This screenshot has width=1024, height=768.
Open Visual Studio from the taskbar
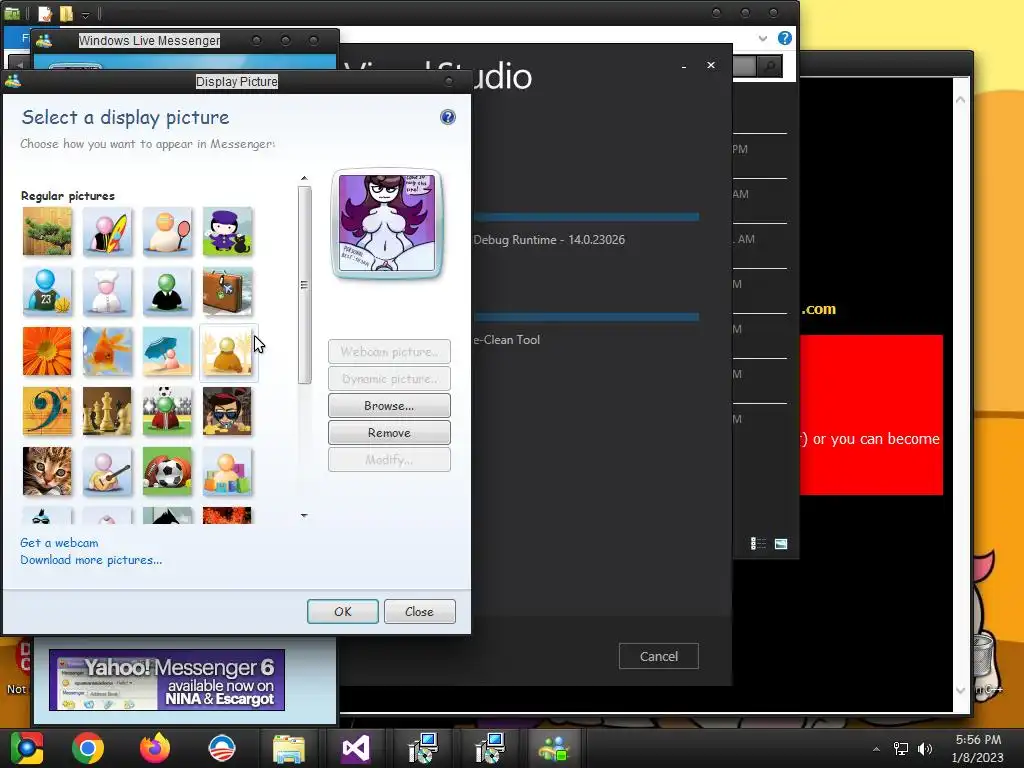[x=356, y=748]
